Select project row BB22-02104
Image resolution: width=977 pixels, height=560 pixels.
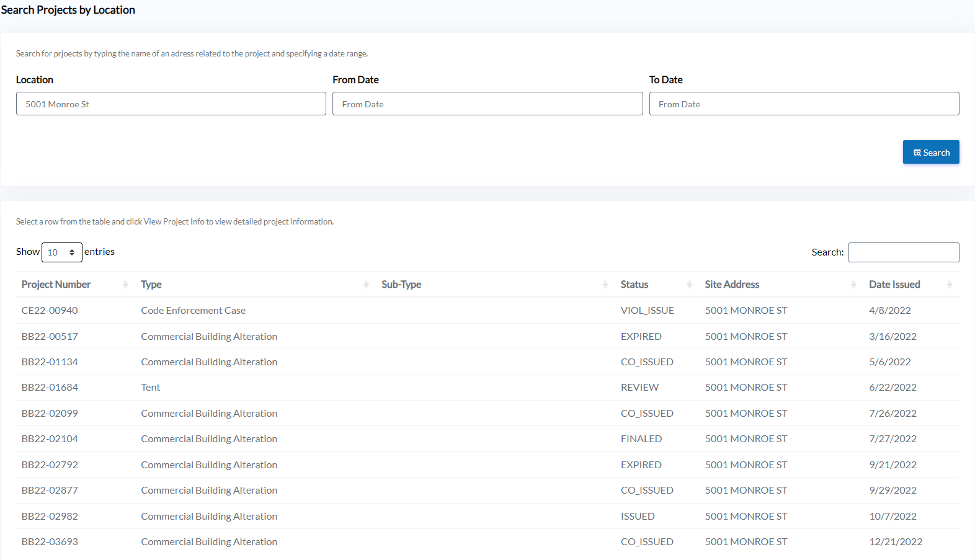pos(50,439)
